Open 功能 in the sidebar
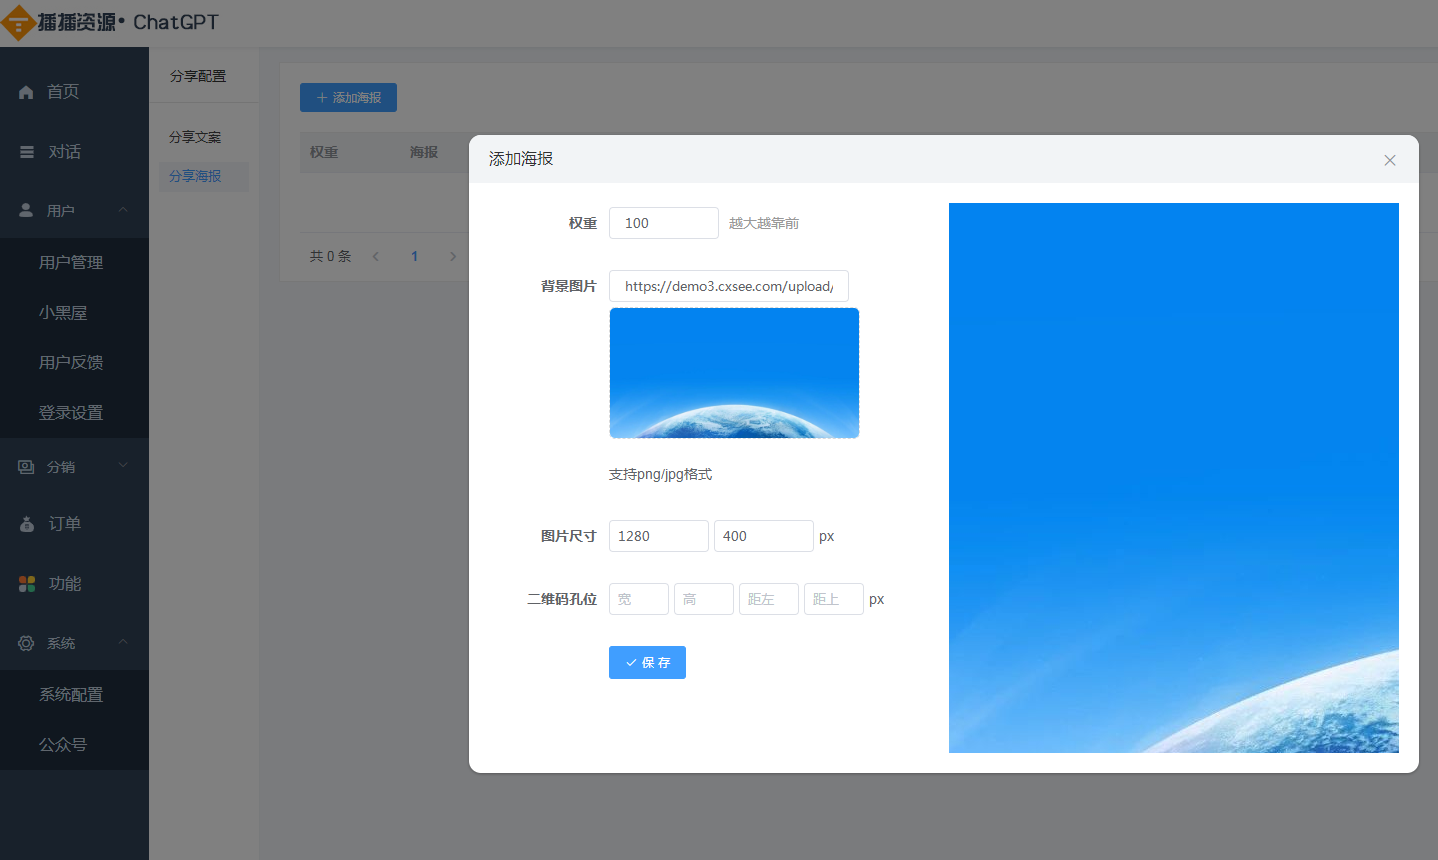 (74, 584)
